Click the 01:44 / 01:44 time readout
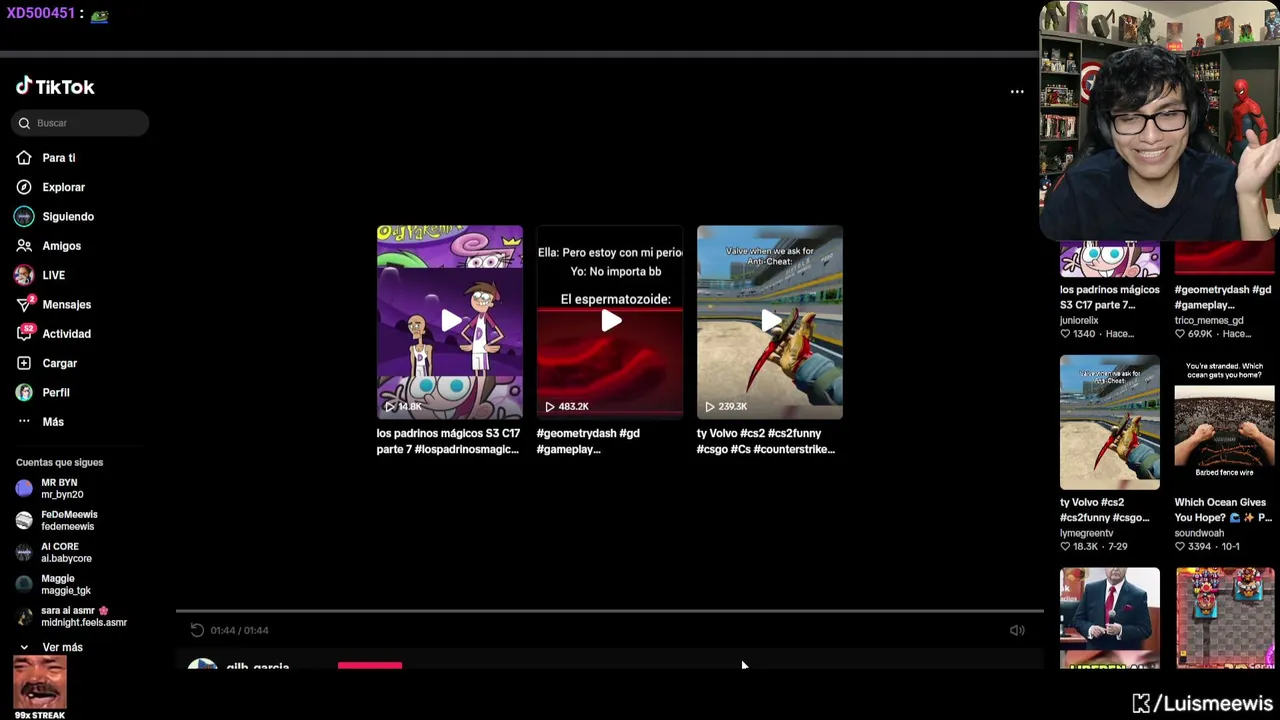The image size is (1280, 720). 240,630
